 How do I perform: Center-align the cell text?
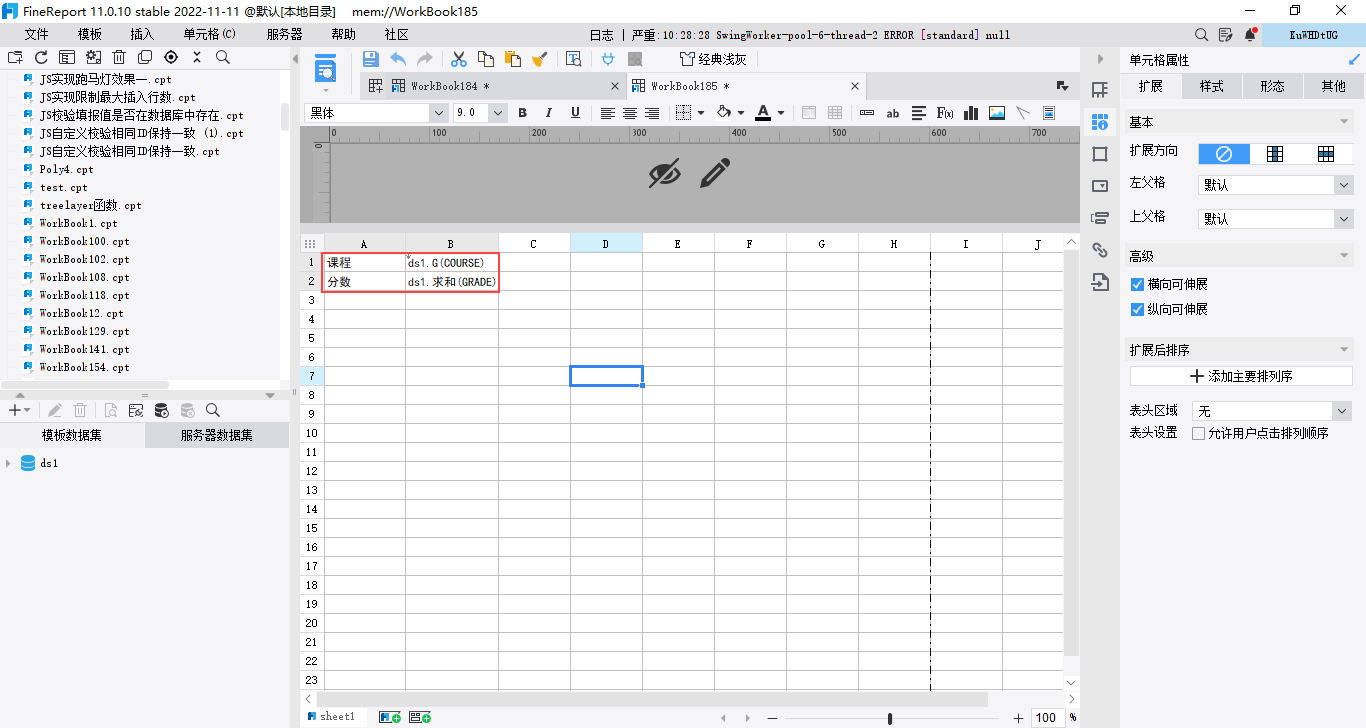coord(630,113)
